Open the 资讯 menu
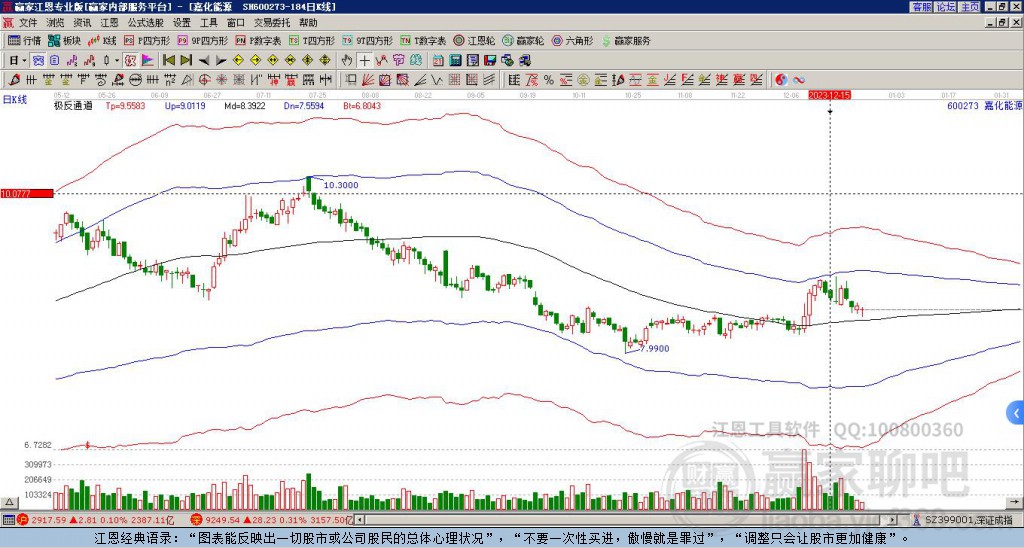Image resolution: width=1024 pixels, height=548 pixels. point(82,23)
